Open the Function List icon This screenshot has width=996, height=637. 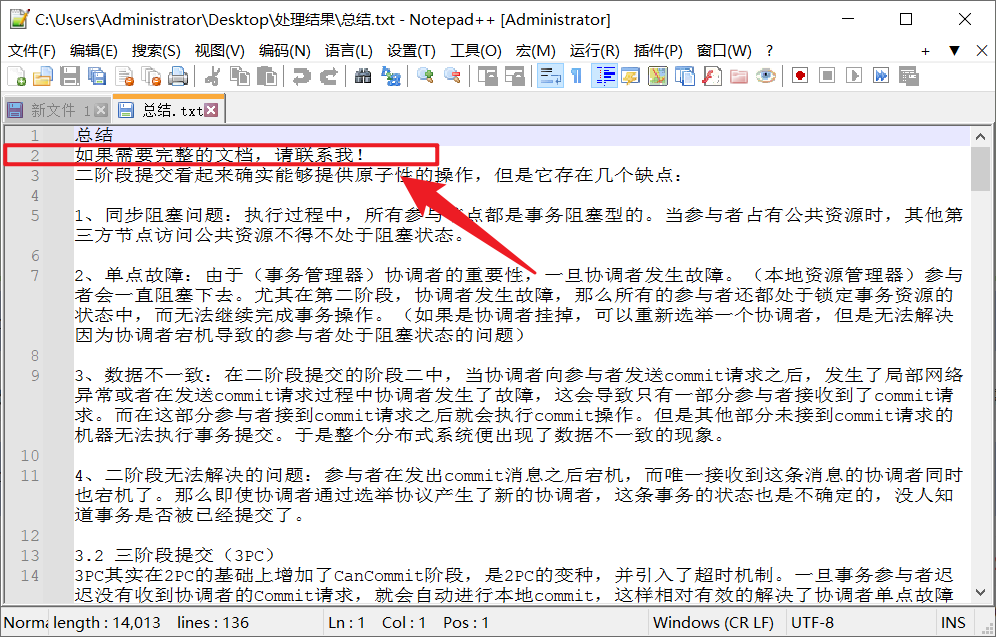(712, 76)
